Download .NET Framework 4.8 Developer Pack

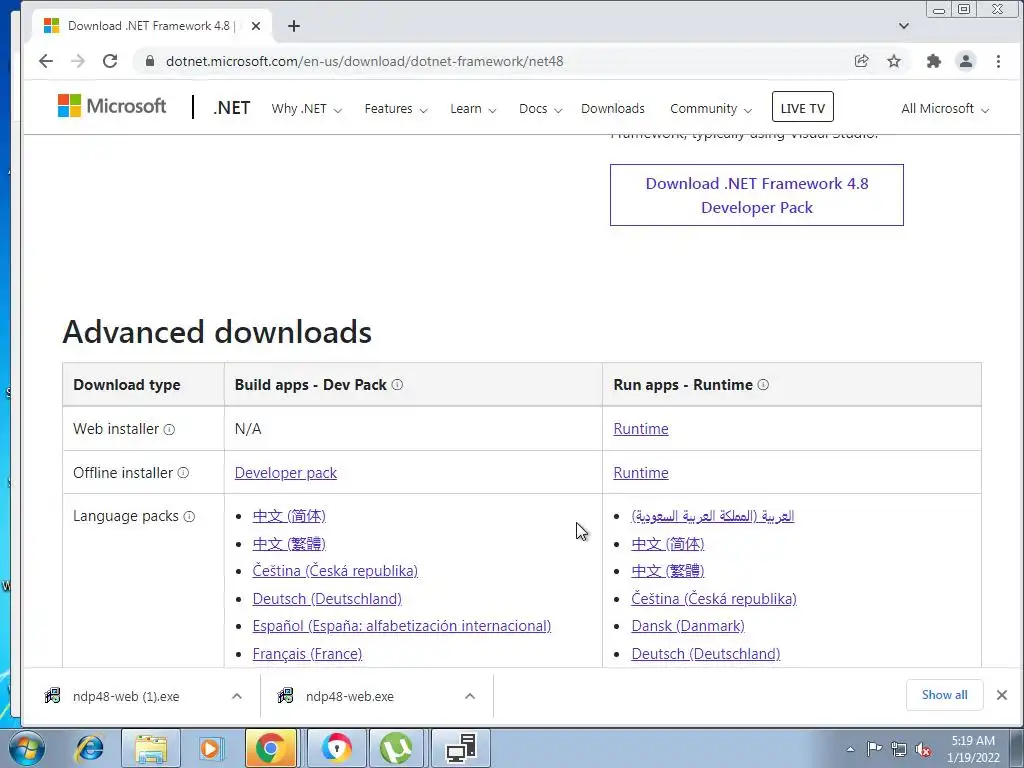click(757, 195)
